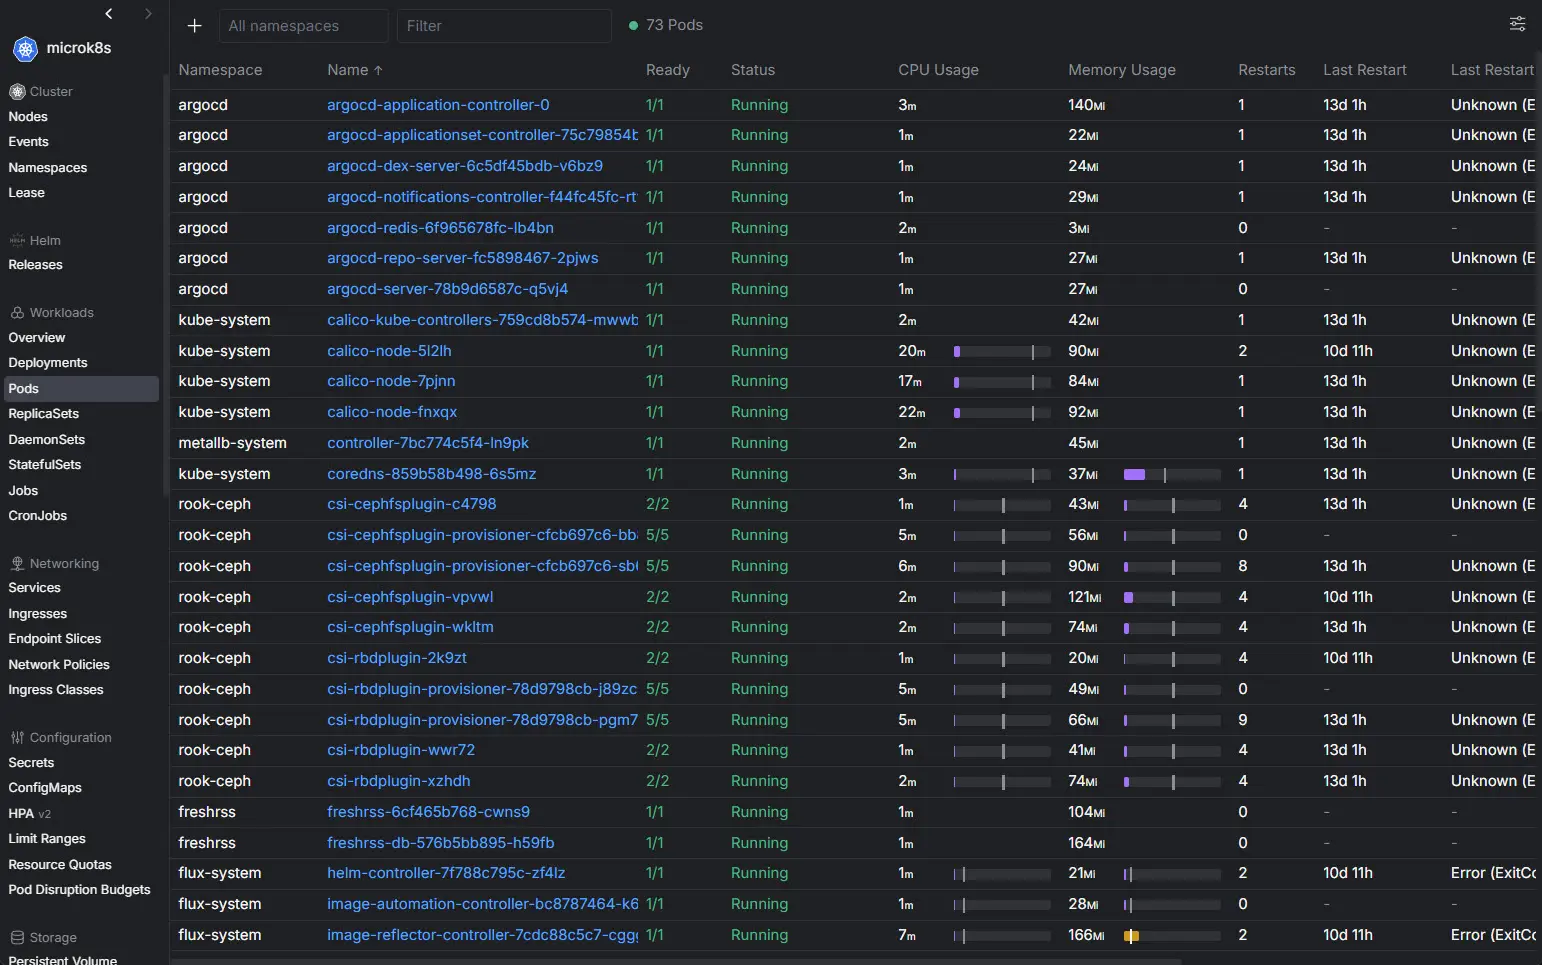Sort pods by Name column header
Screen dimensions: 1542x965
(x=348, y=70)
